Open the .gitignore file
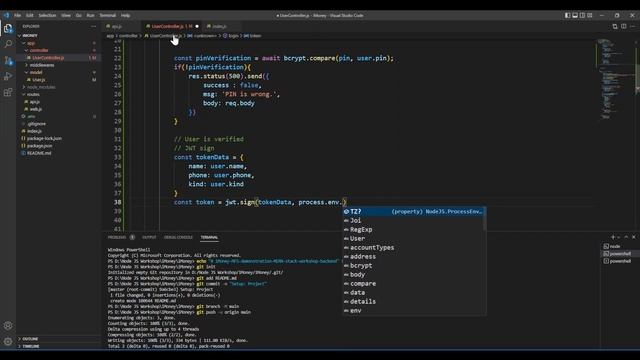 pyautogui.click(x=36, y=124)
